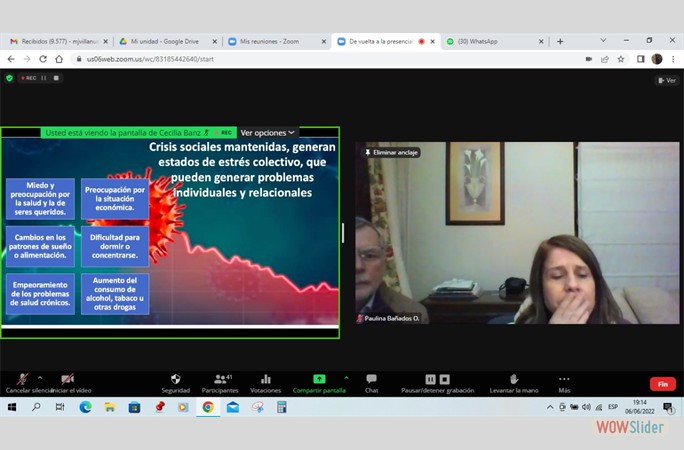
Task: Change layout with the Ver button
Action: pyautogui.click(x=667, y=80)
